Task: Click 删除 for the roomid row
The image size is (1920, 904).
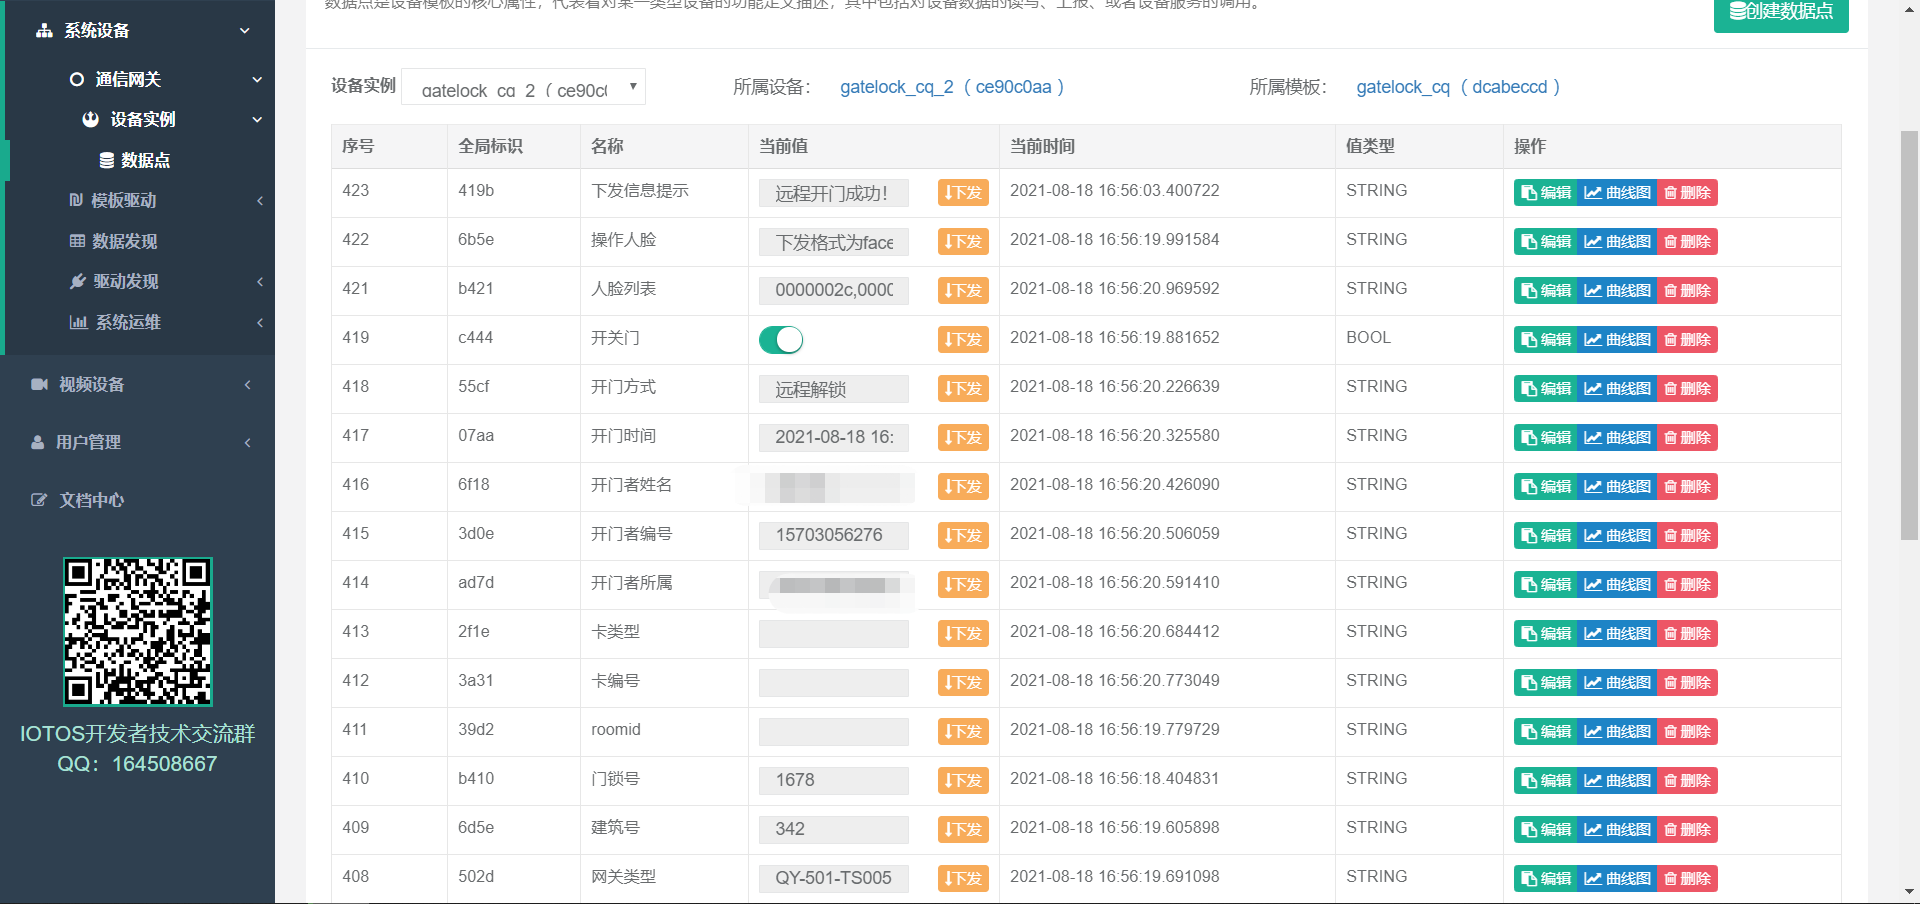Action: click(x=1688, y=732)
